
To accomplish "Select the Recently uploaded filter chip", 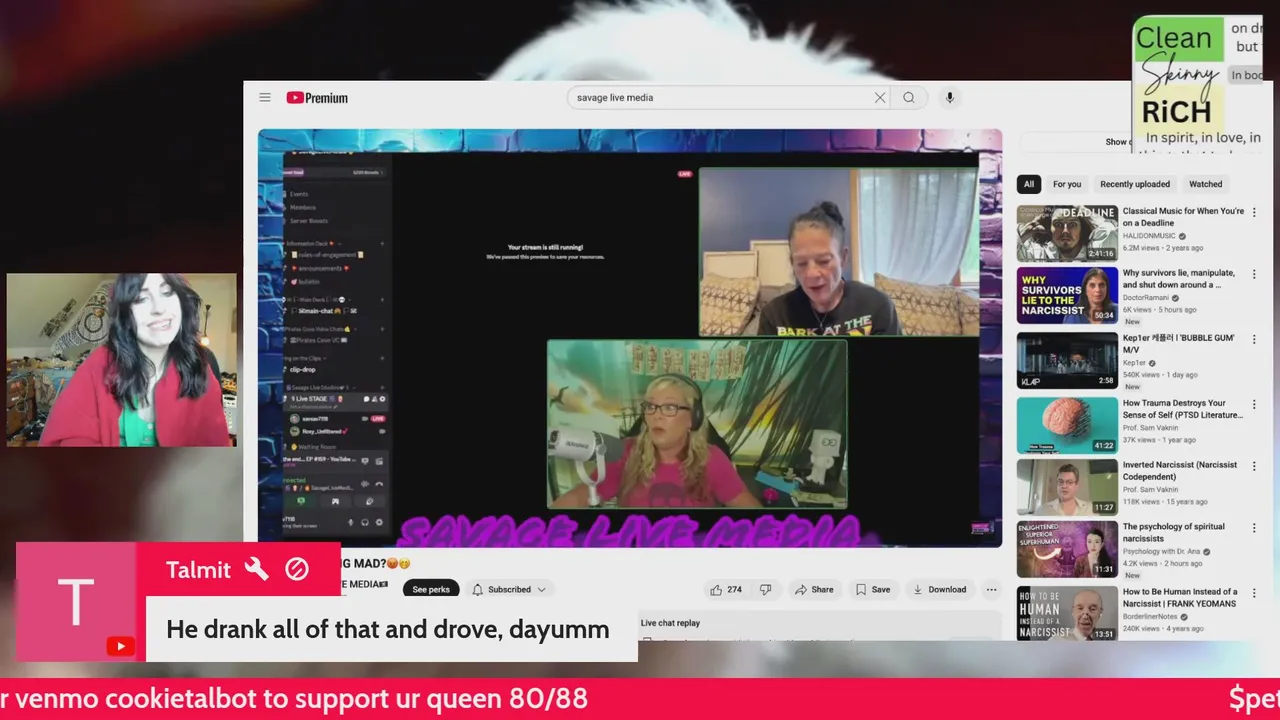I will [1135, 184].
